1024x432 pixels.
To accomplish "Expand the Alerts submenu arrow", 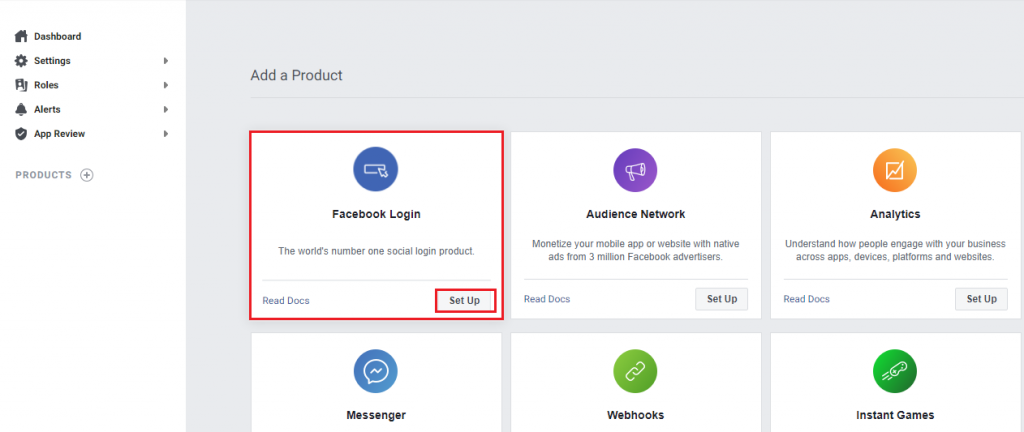I will pos(166,109).
